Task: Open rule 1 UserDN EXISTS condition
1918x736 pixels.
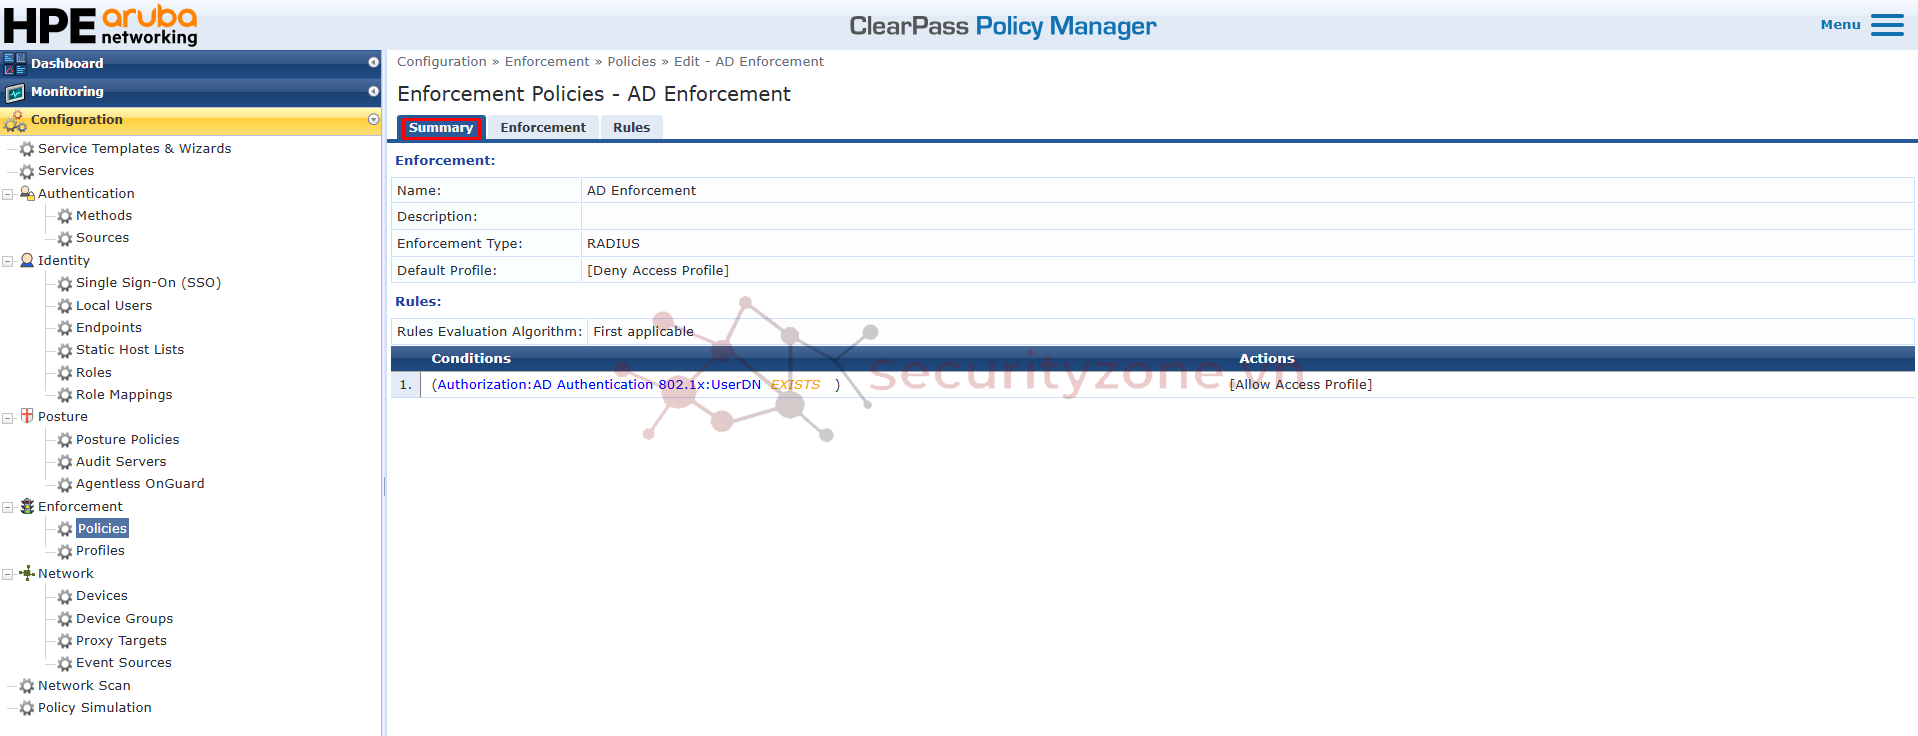Action: (x=635, y=385)
